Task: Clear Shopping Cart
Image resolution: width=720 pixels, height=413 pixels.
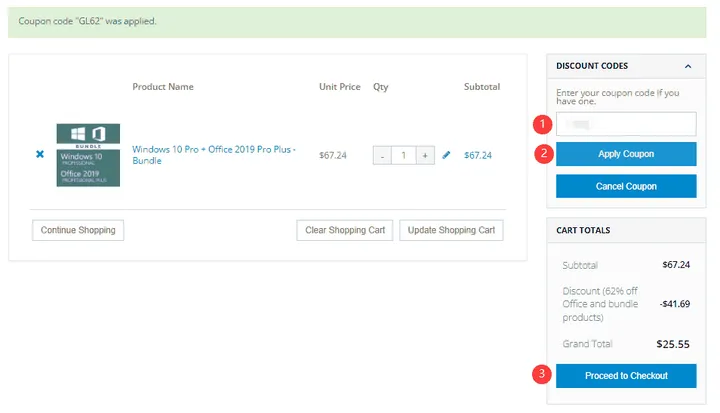Action: (345, 230)
